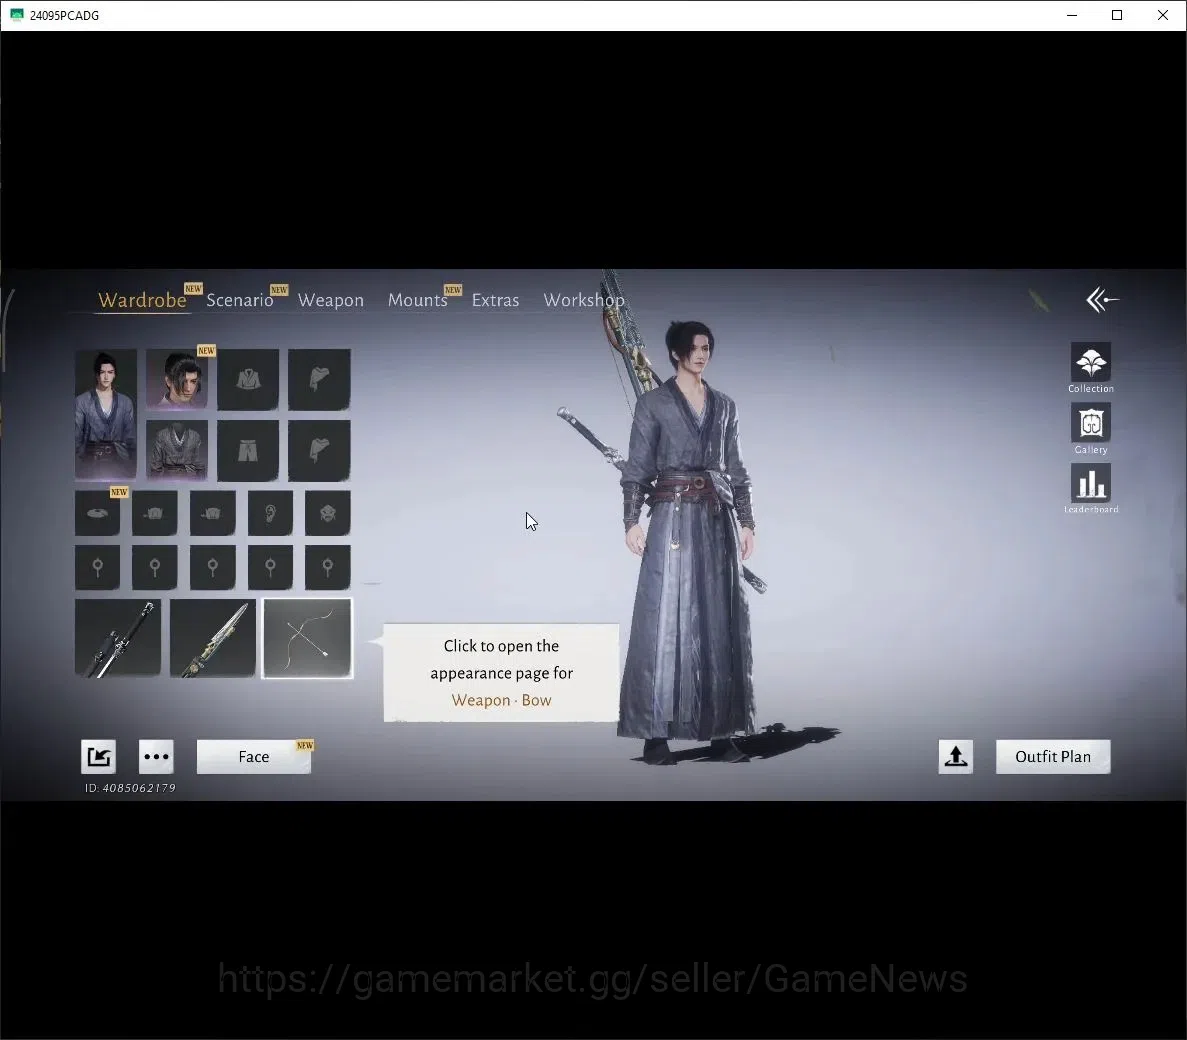Viewport: 1187px width, 1040px height.
Task: Open the cape slot beside the jacket slot
Action: [x=319, y=379]
